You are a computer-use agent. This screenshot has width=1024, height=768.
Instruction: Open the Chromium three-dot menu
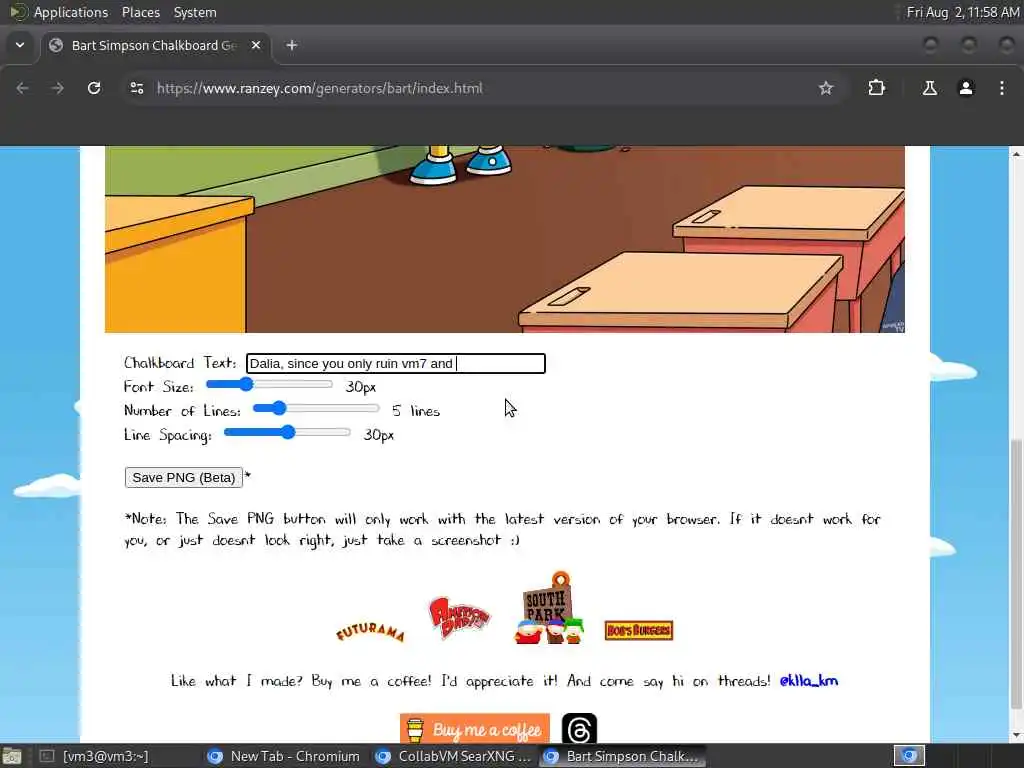point(1002,88)
